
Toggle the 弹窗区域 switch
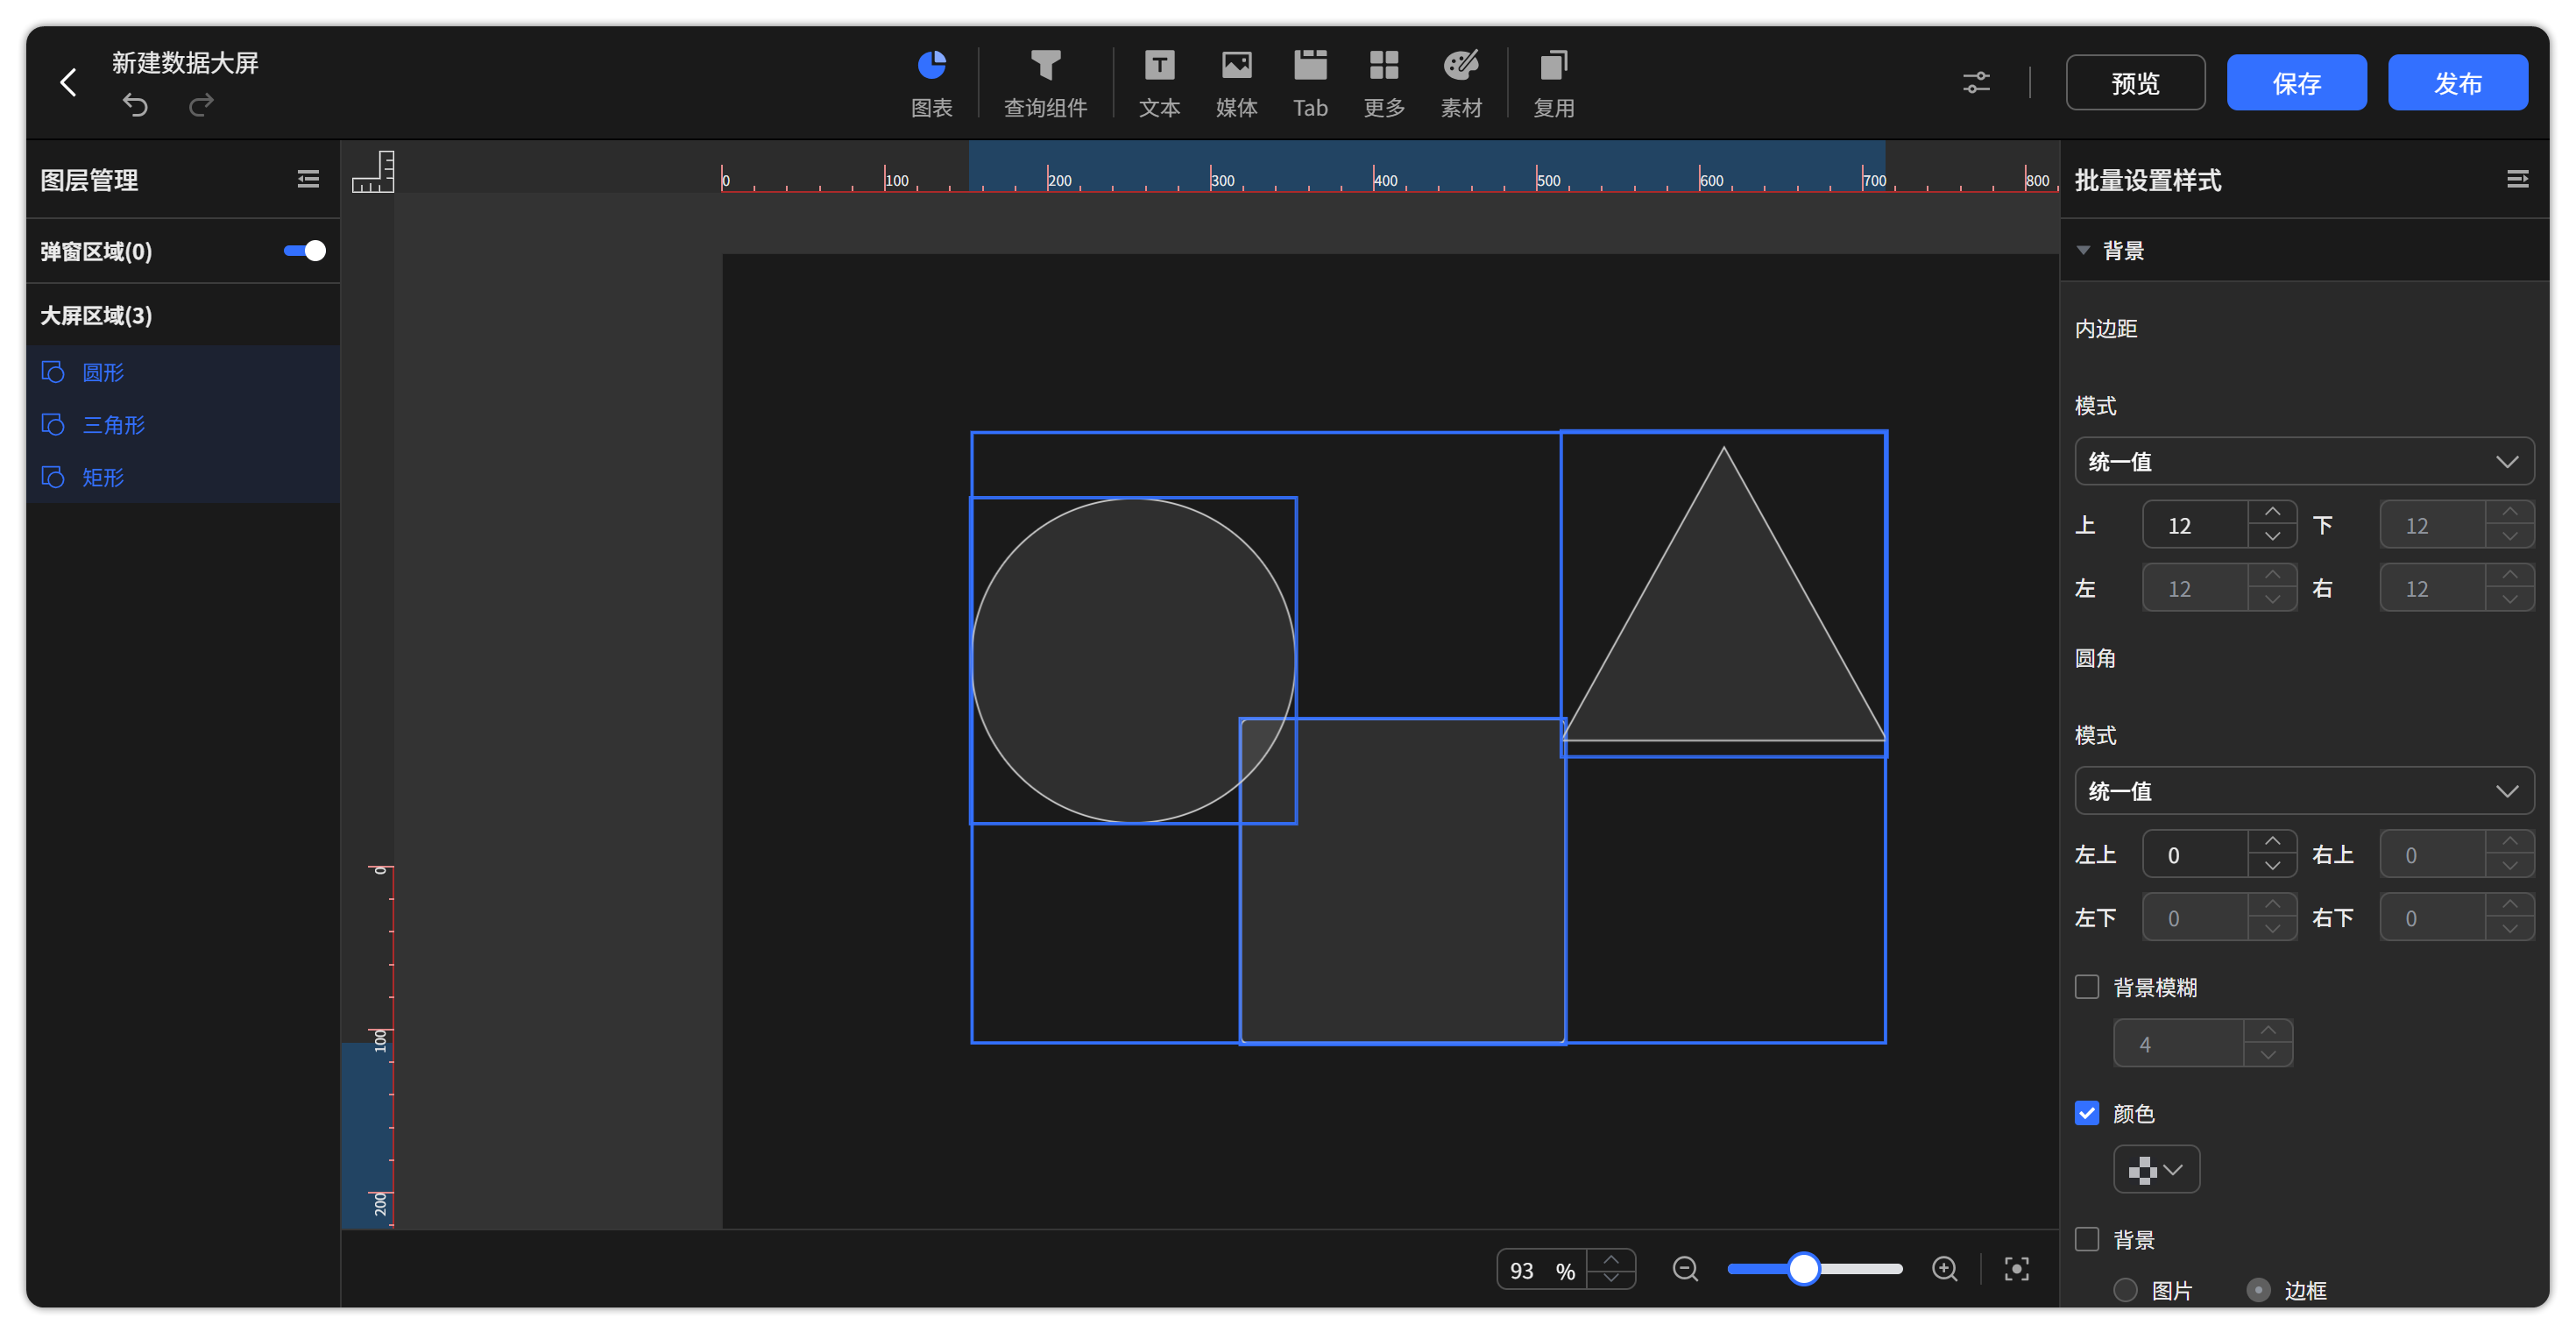(304, 250)
